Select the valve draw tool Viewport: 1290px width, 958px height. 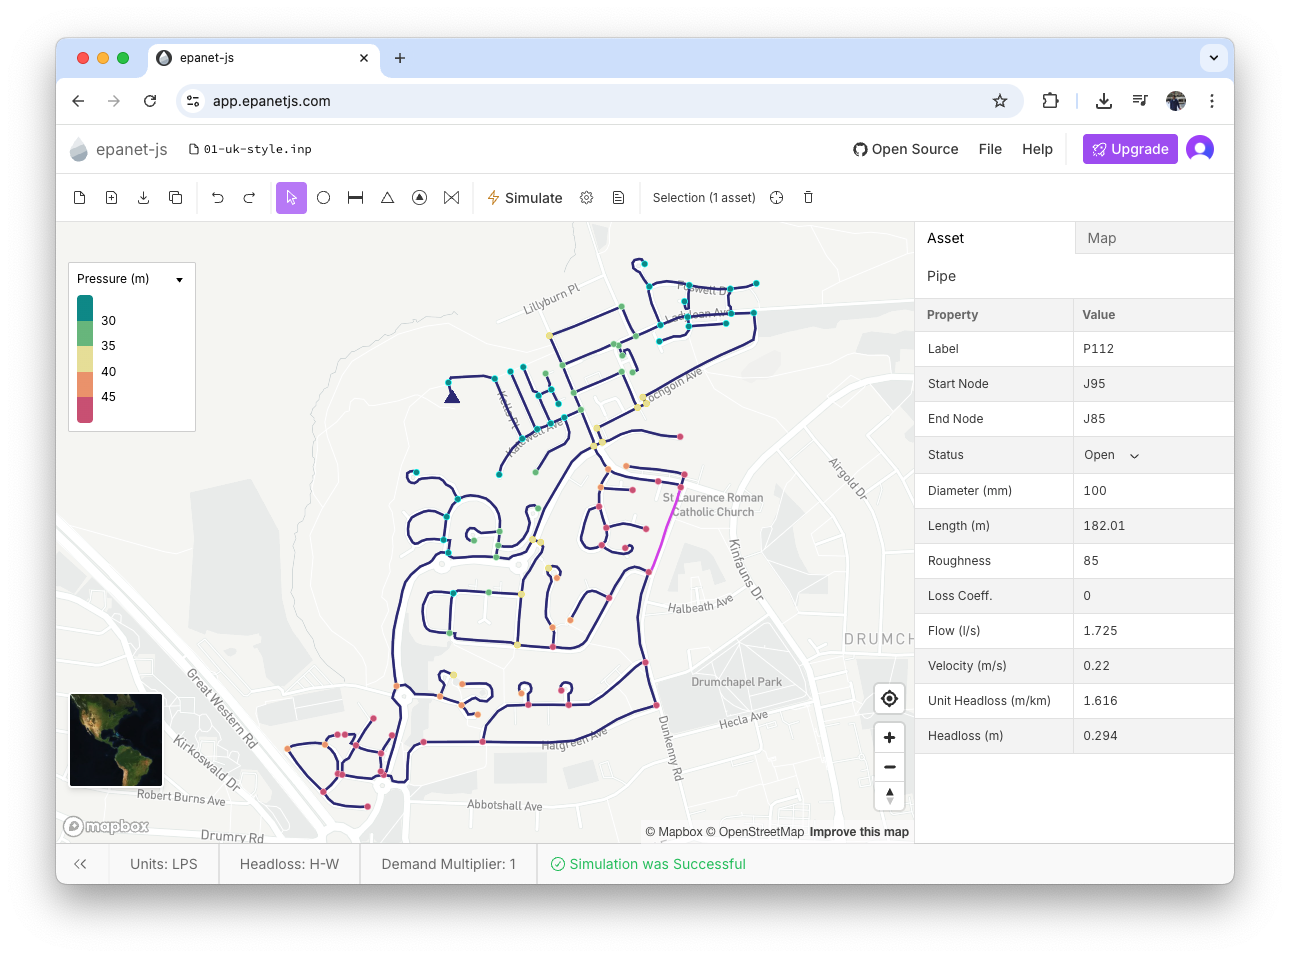point(452,198)
